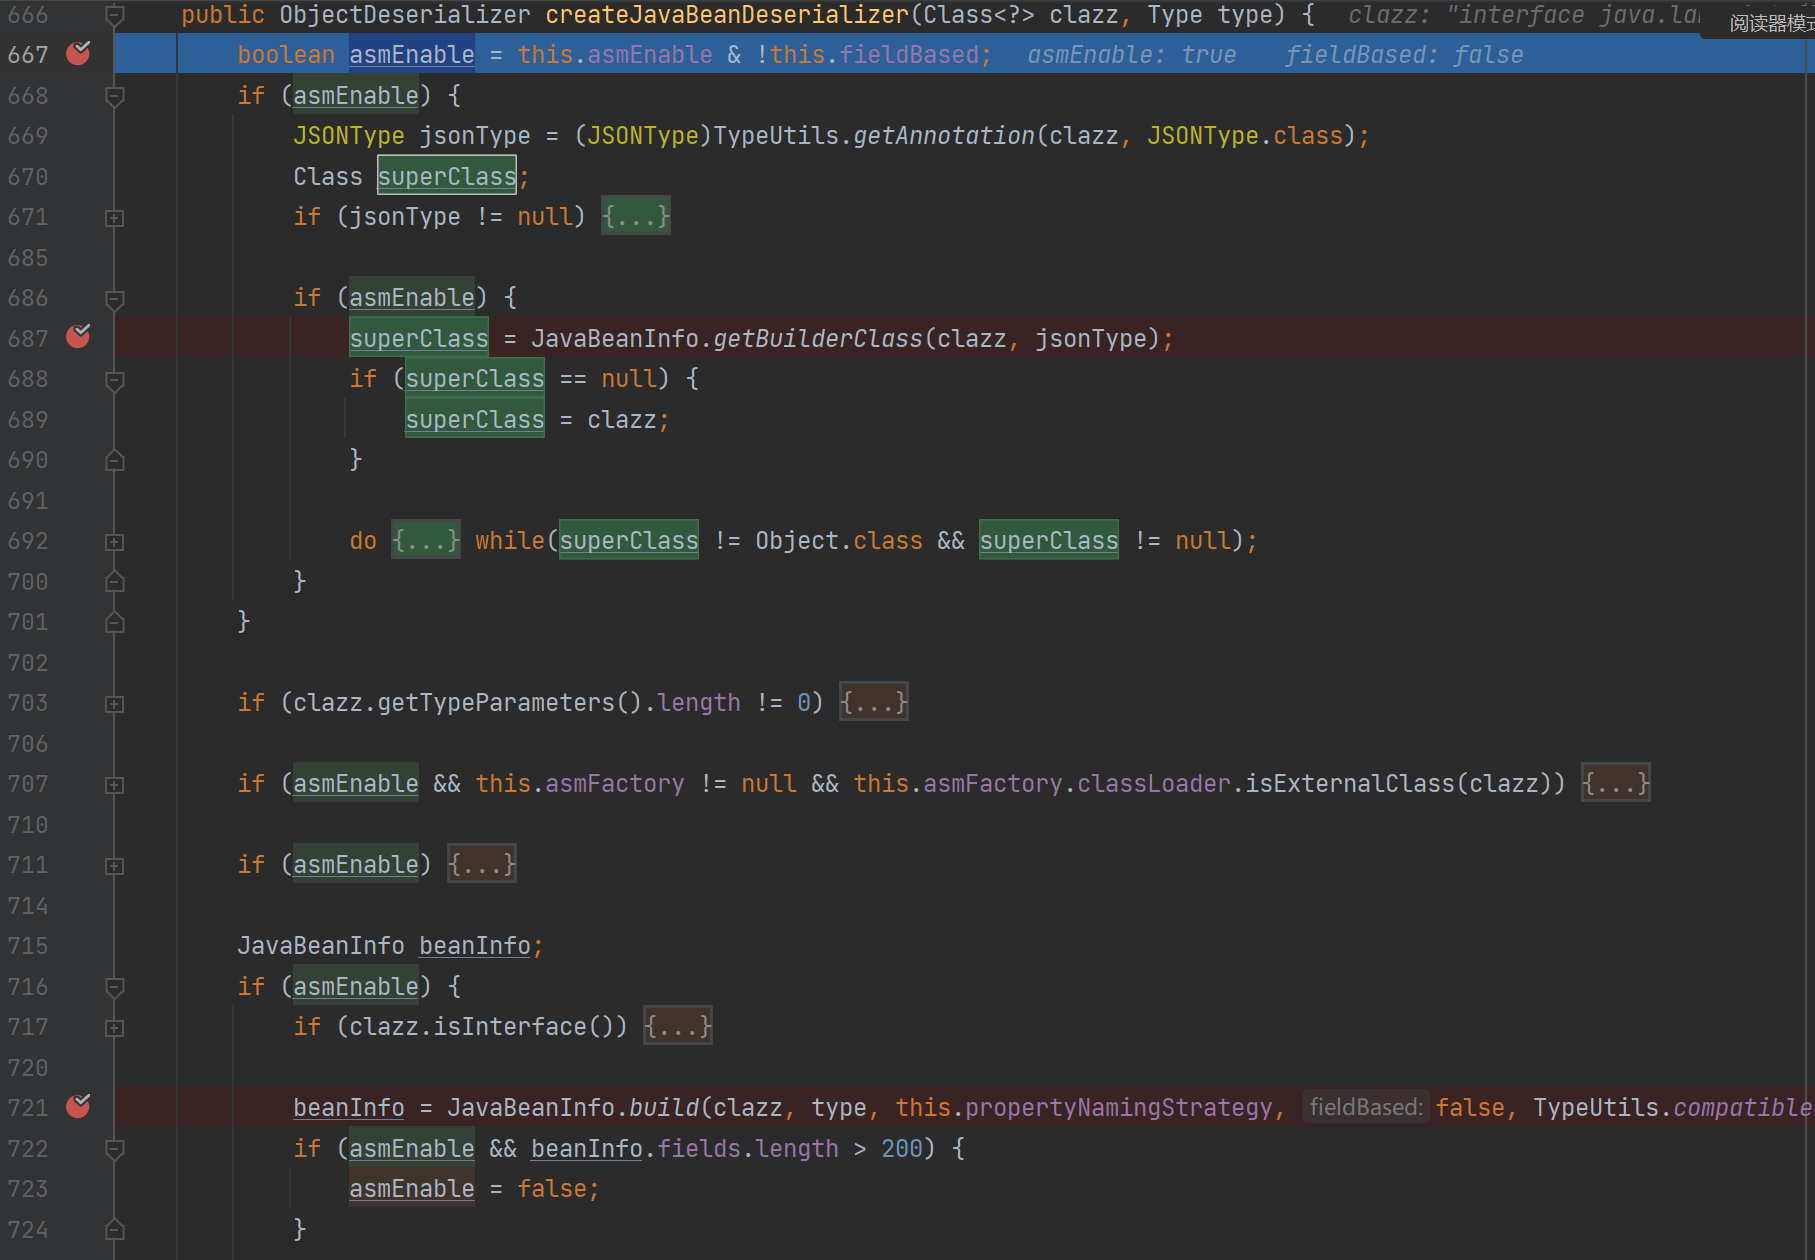This screenshot has height=1260, width=1815.
Task: Click the superClass declaration on line 670
Action: (447, 176)
